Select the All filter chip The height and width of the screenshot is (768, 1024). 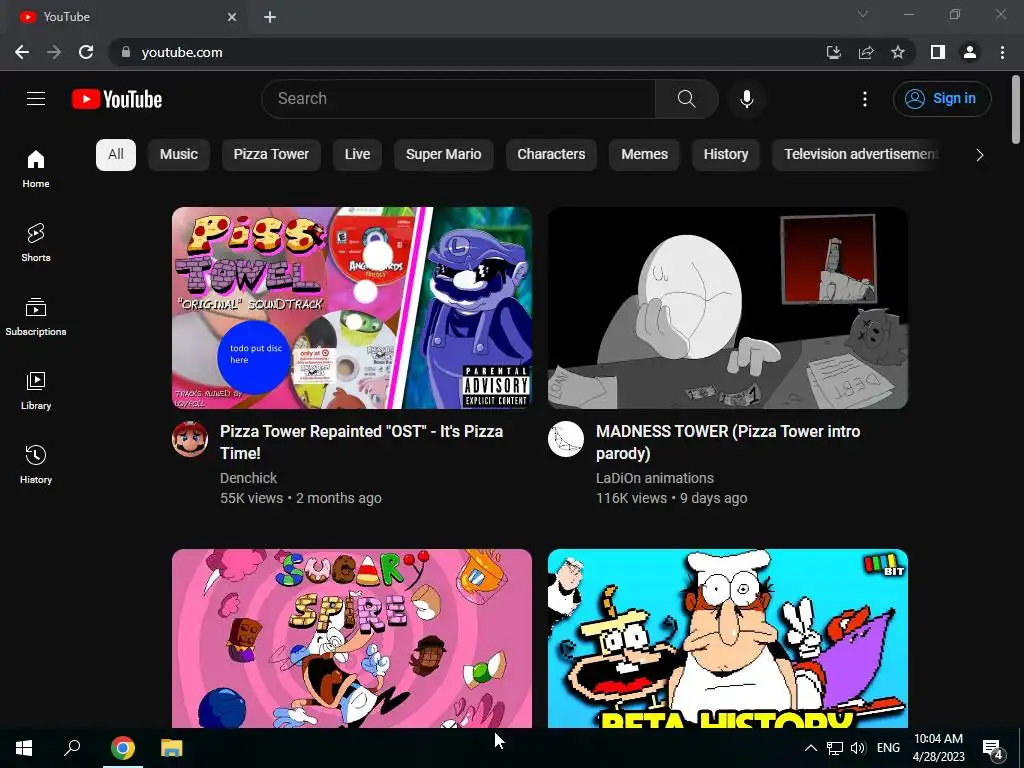pyautogui.click(x=116, y=155)
